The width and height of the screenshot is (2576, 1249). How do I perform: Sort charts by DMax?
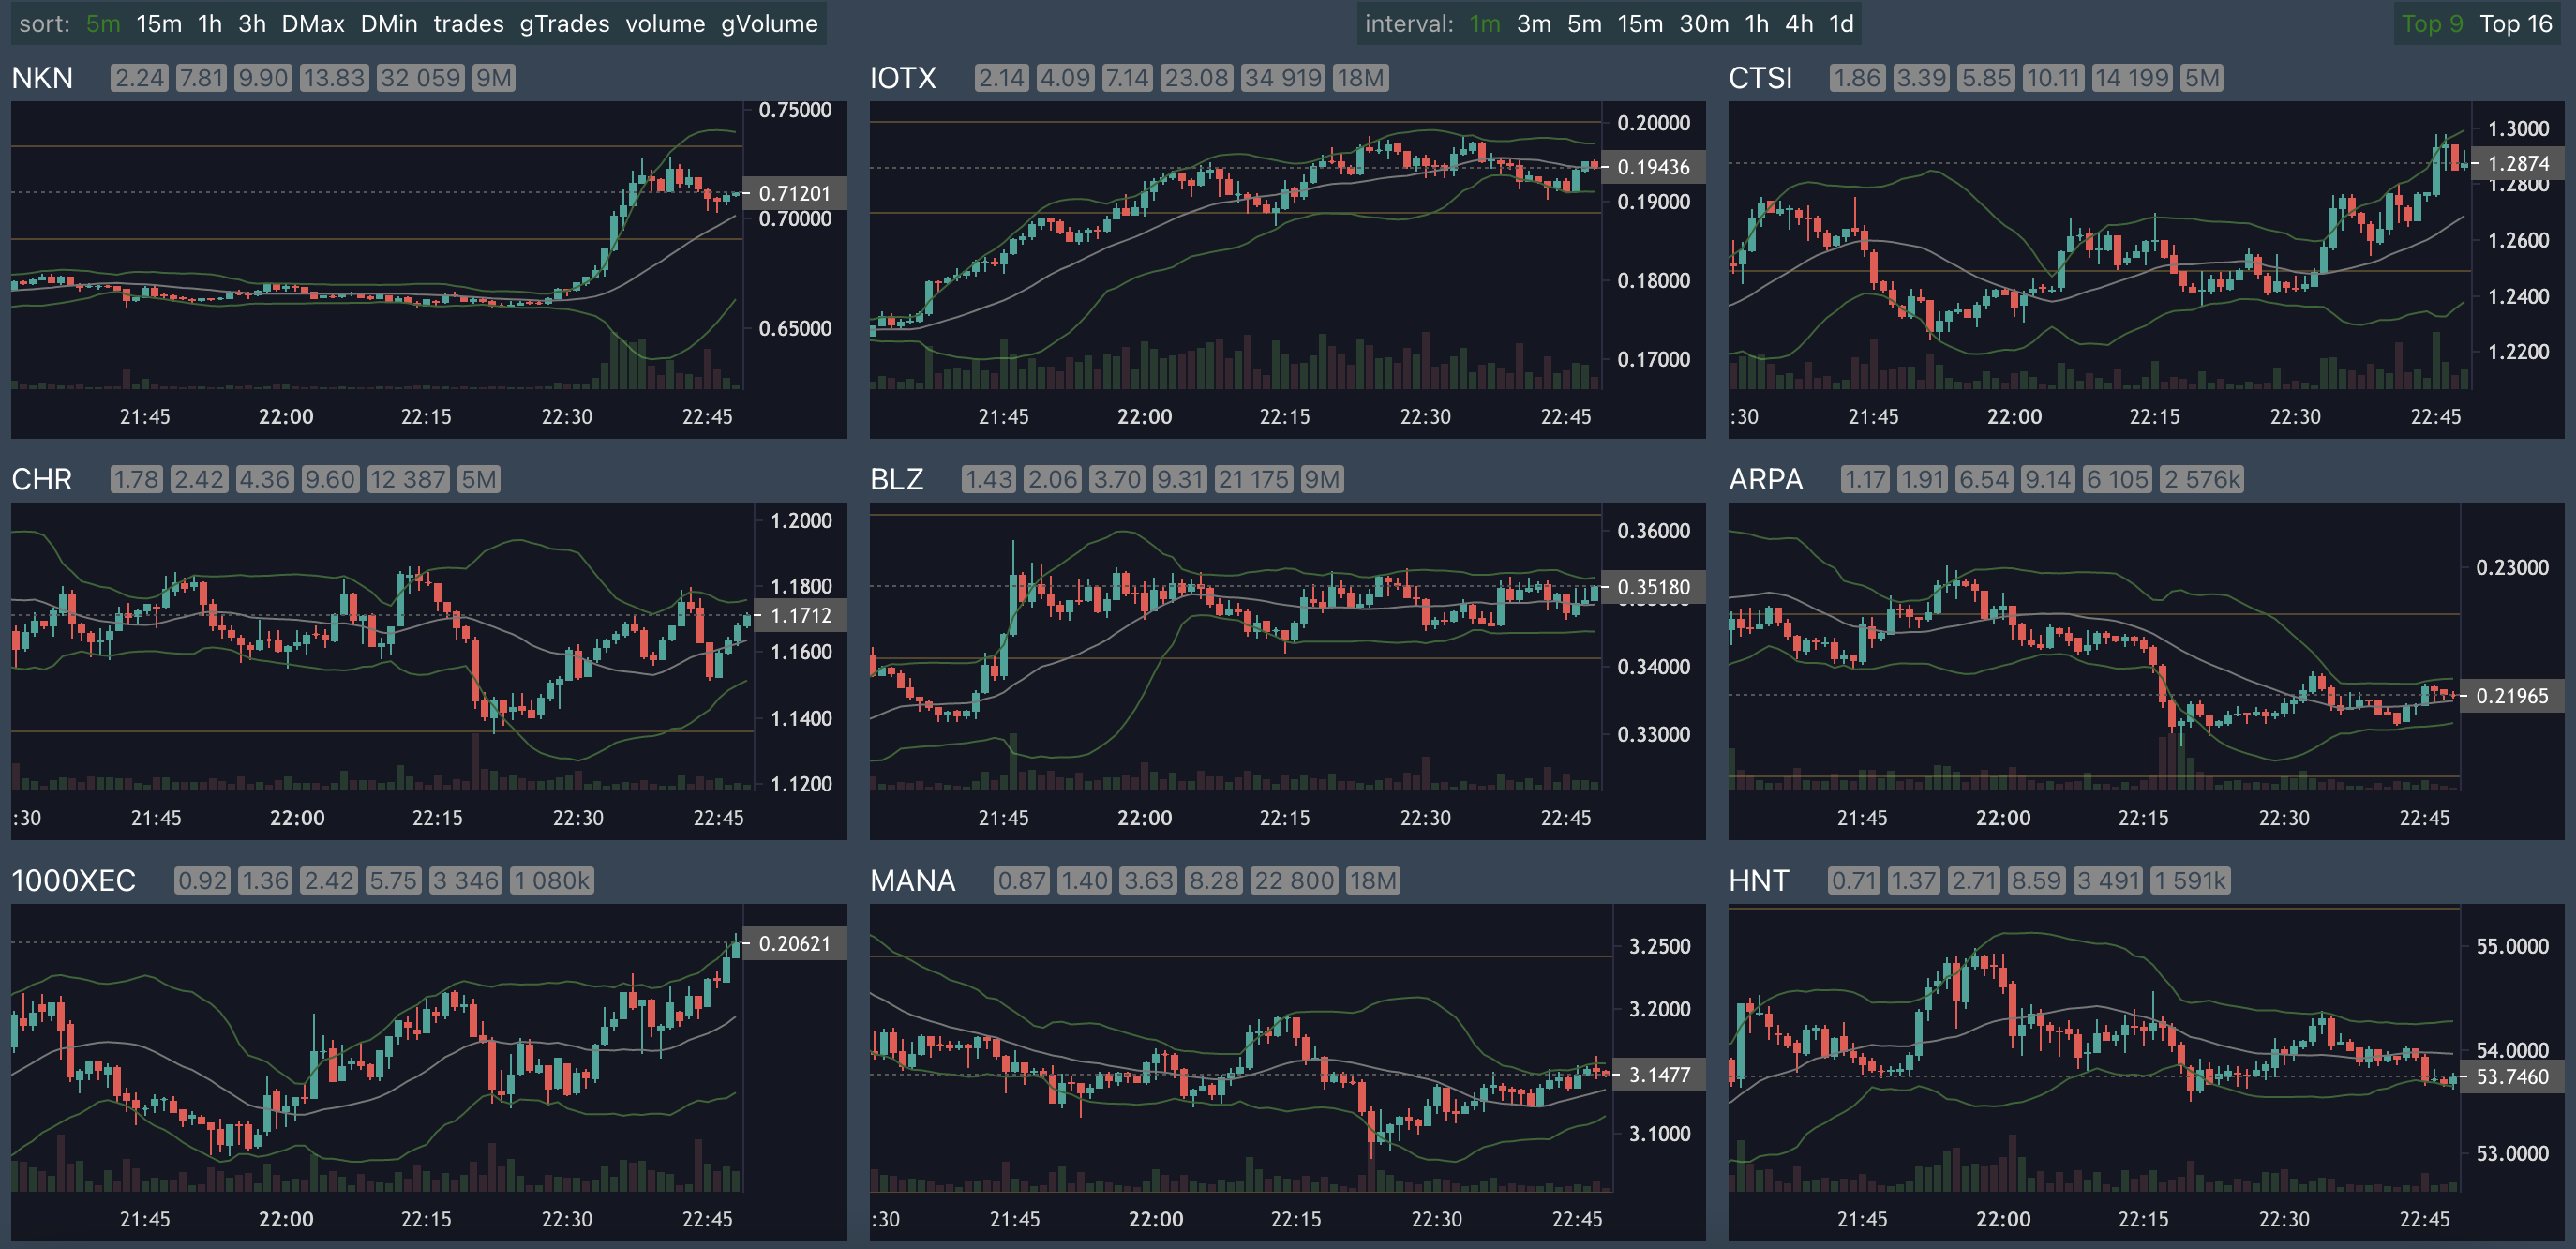(x=312, y=23)
